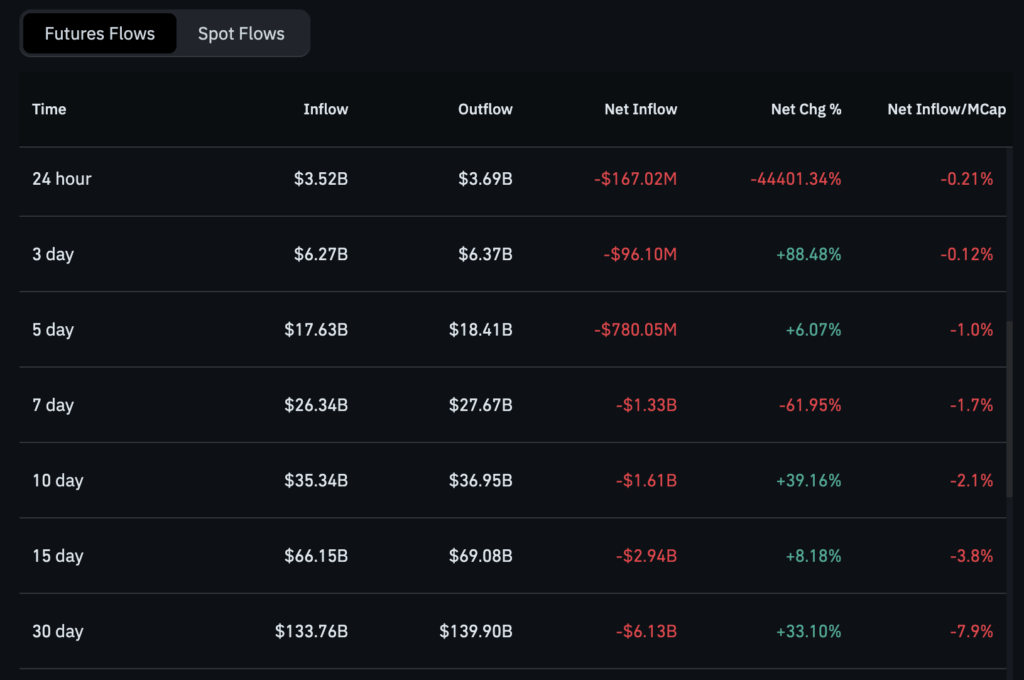Click the $35.34B inflow value
This screenshot has height=680, width=1024.
pyautogui.click(x=316, y=481)
